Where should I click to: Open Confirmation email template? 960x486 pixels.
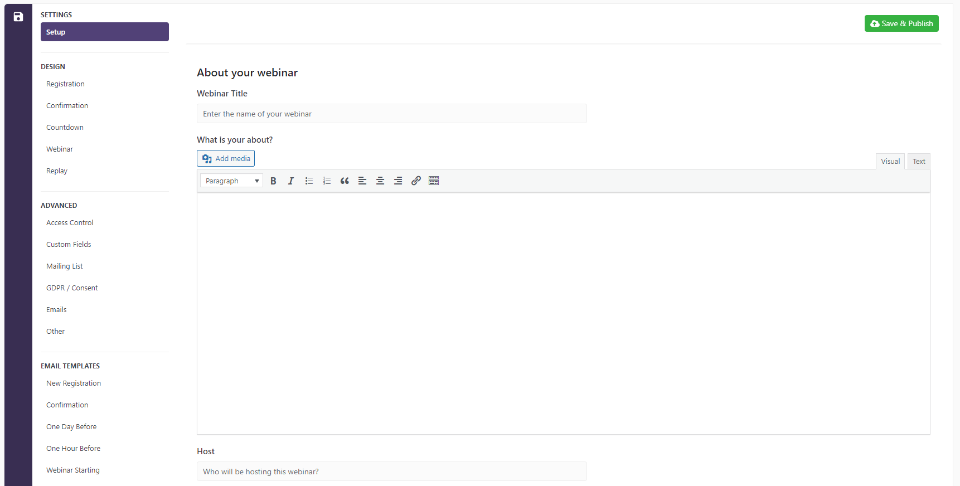[x=67, y=405]
